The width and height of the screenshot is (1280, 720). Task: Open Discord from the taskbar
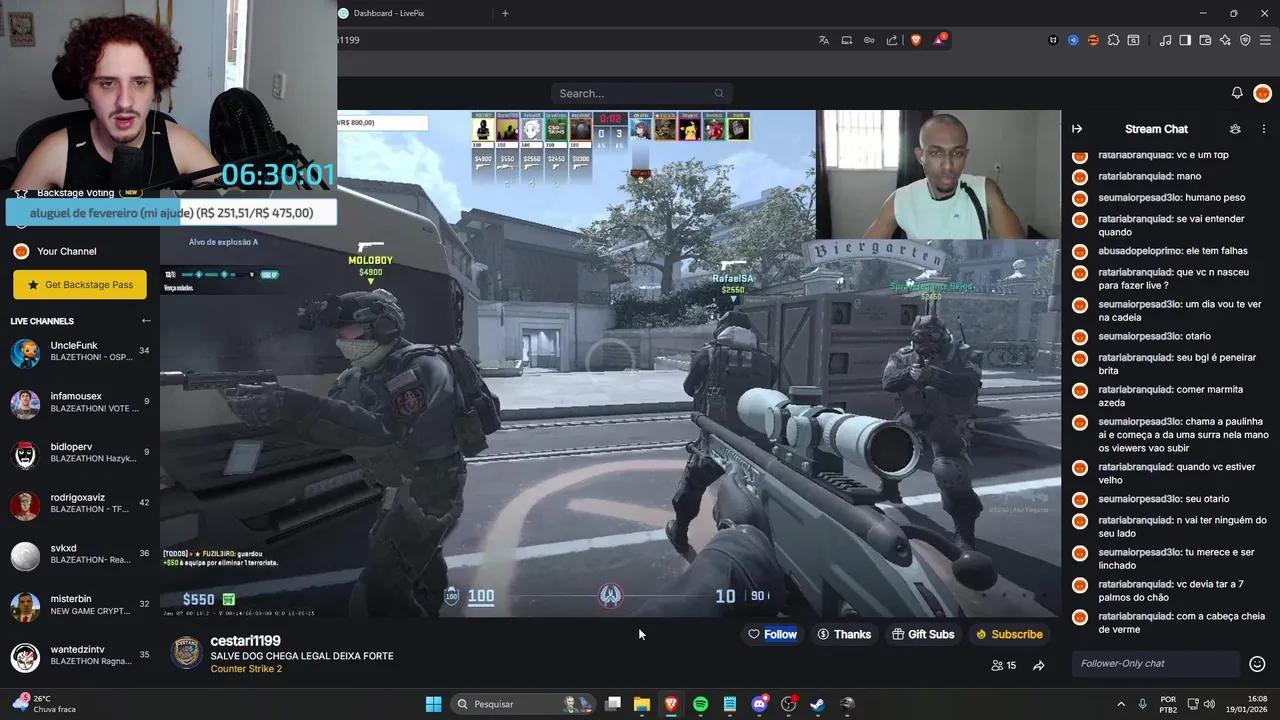(x=759, y=704)
